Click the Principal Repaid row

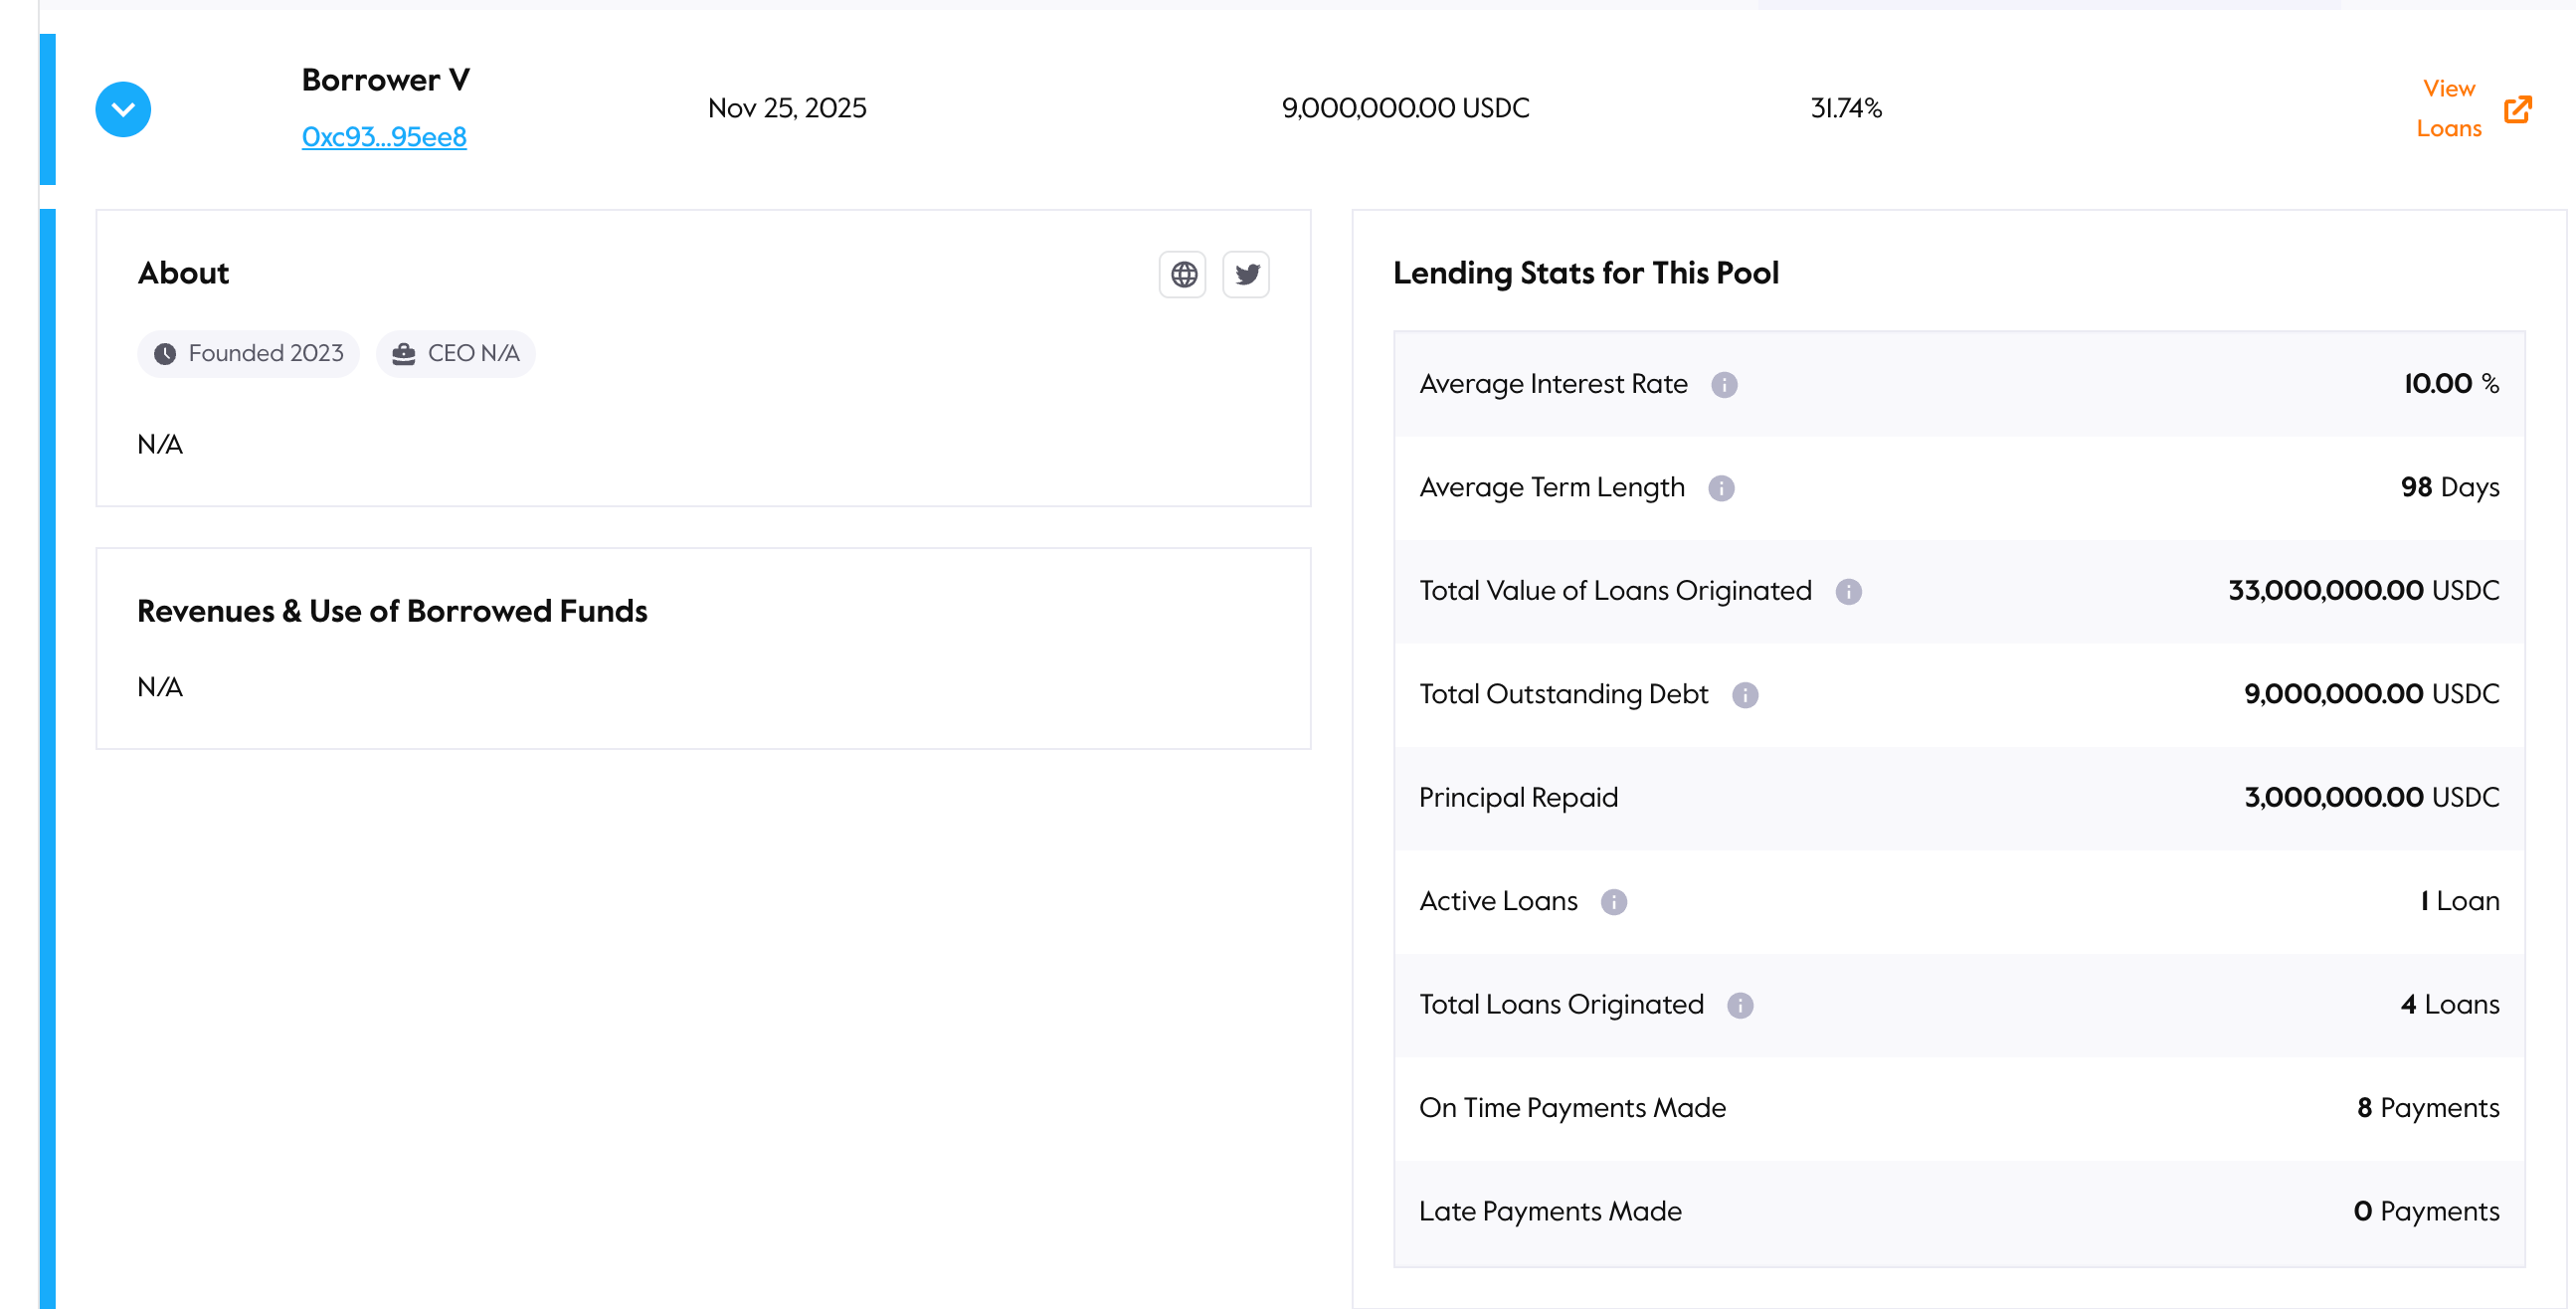pos(1958,798)
